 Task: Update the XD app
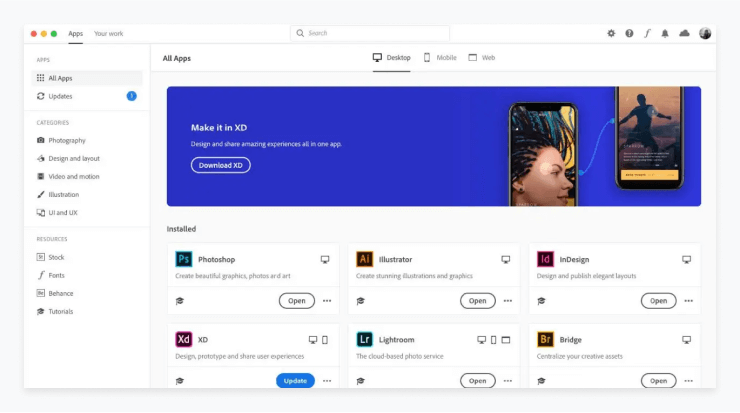[295, 380]
